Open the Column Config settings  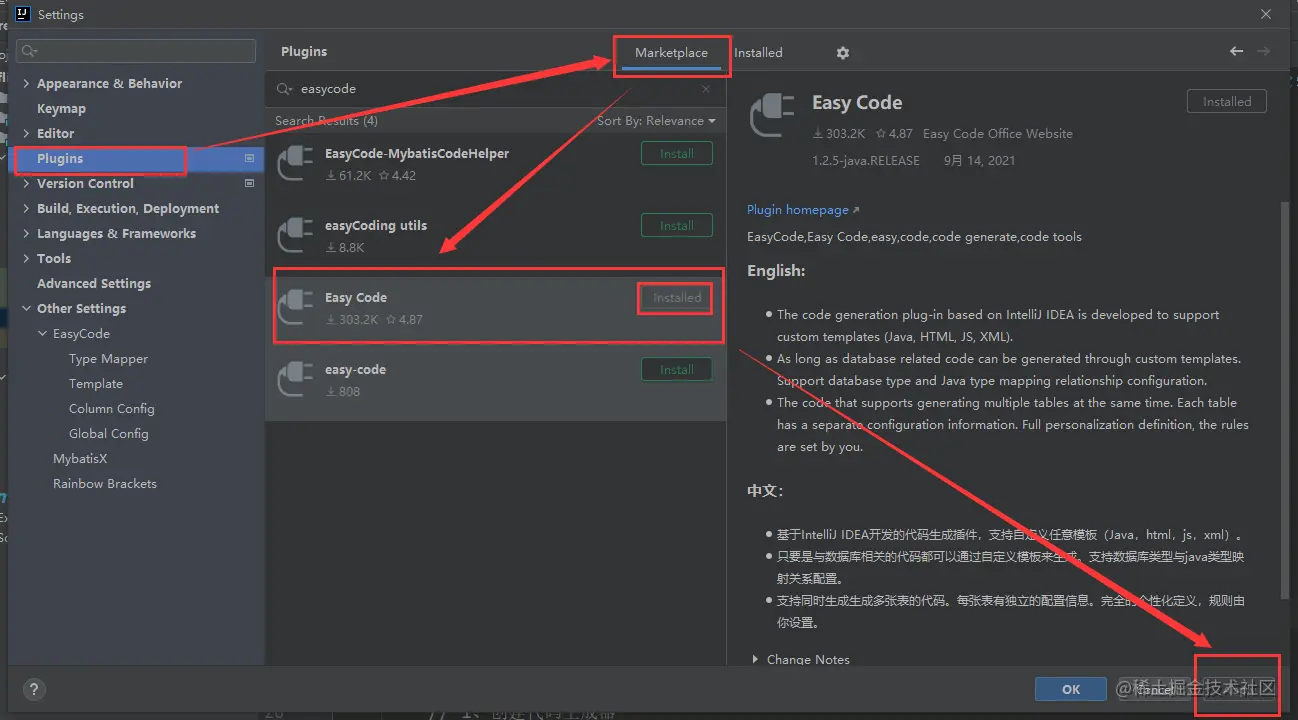coord(112,409)
